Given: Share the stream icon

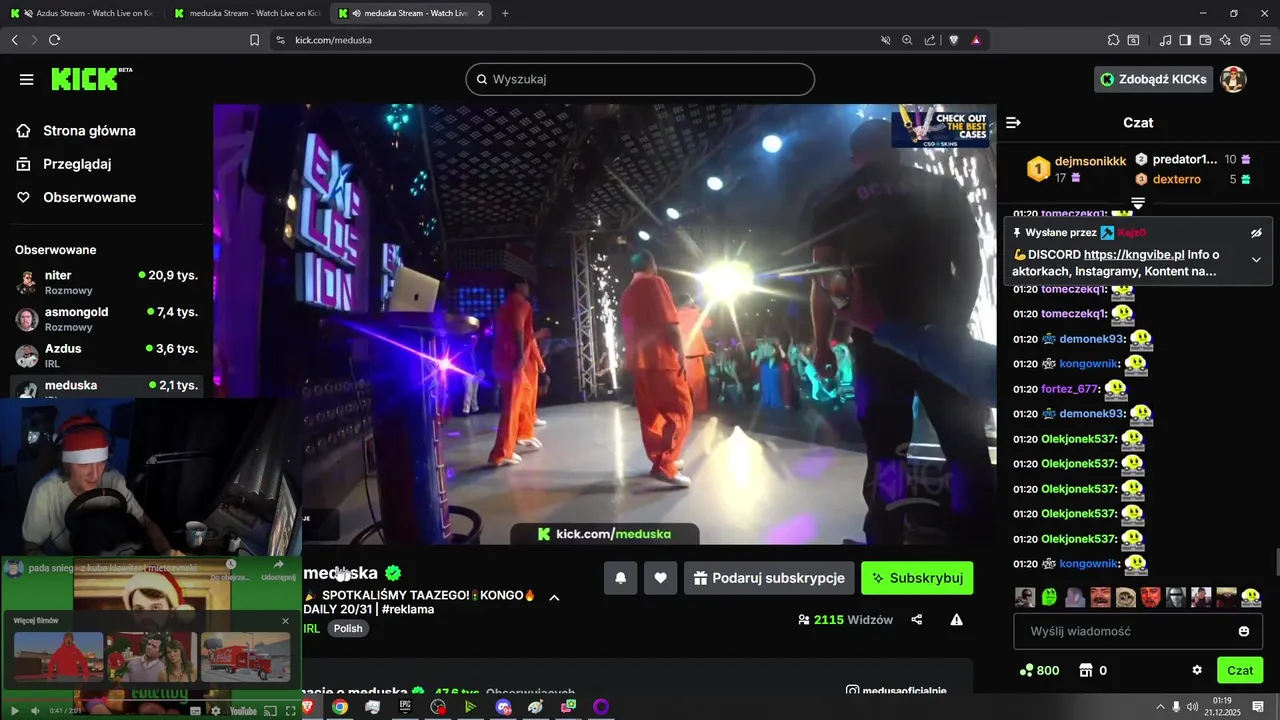Looking at the screenshot, I should [x=917, y=620].
